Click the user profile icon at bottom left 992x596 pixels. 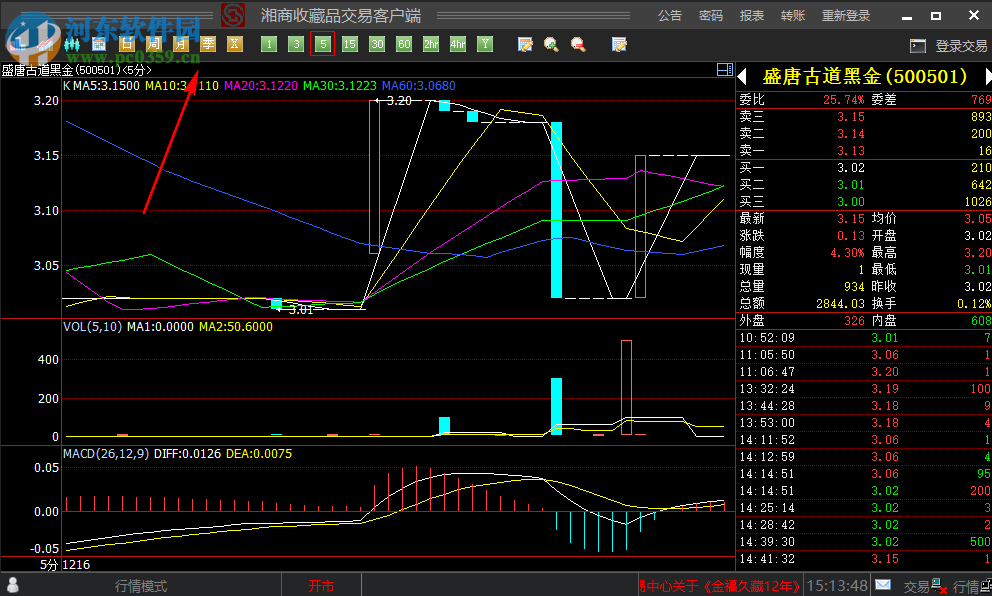13,585
